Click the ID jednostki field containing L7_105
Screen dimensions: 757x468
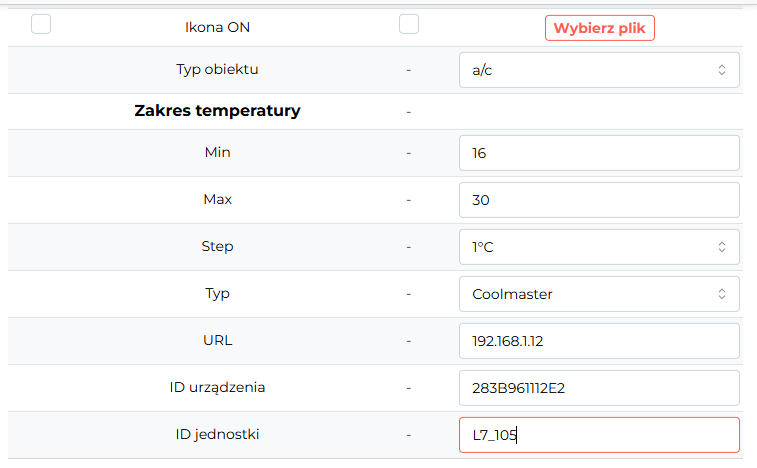click(599, 435)
